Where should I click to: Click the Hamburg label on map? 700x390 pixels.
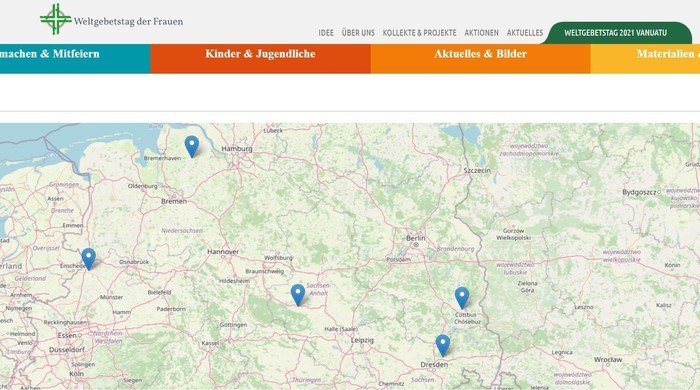(x=237, y=148)
